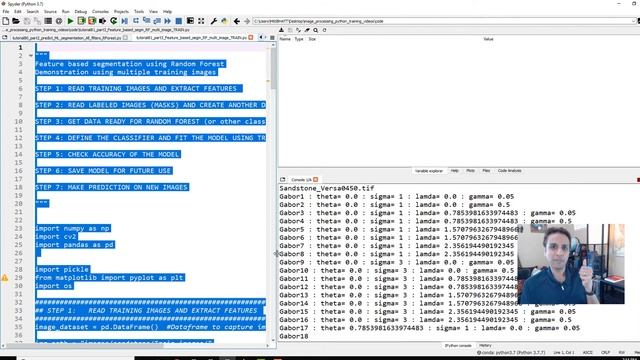
Task: Step out of function in debugger
Action: click(x=157, y=21)
